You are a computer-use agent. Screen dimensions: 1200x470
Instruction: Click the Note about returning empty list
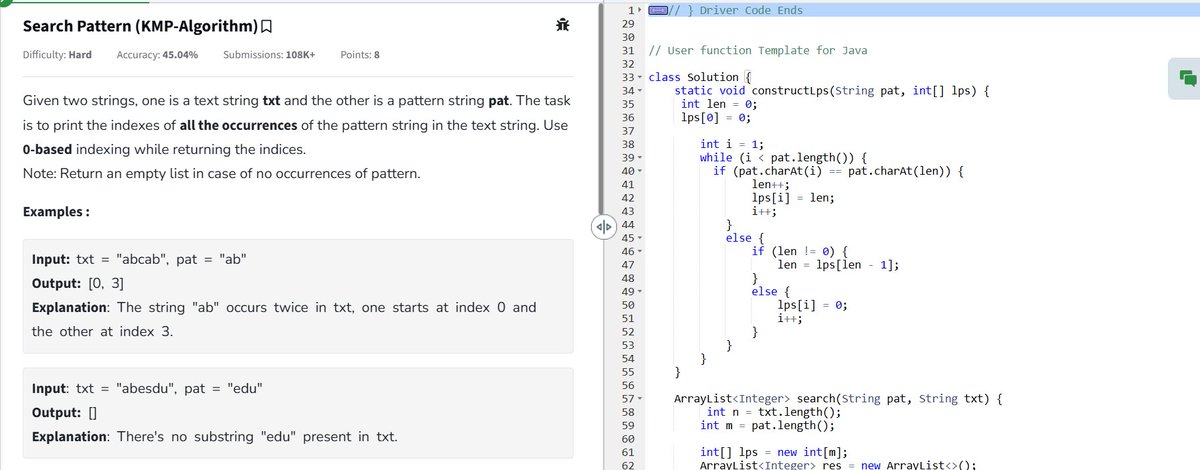tap(221, 174)
